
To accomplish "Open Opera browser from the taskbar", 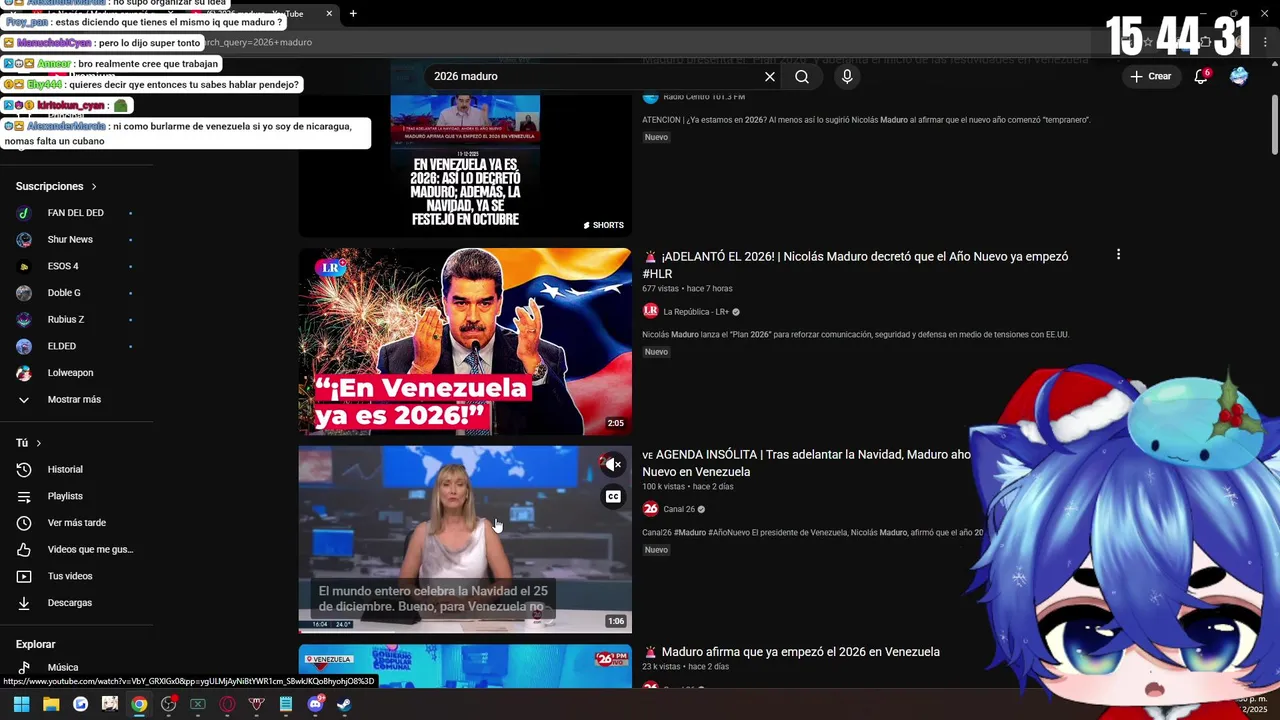I will (227, 704).
